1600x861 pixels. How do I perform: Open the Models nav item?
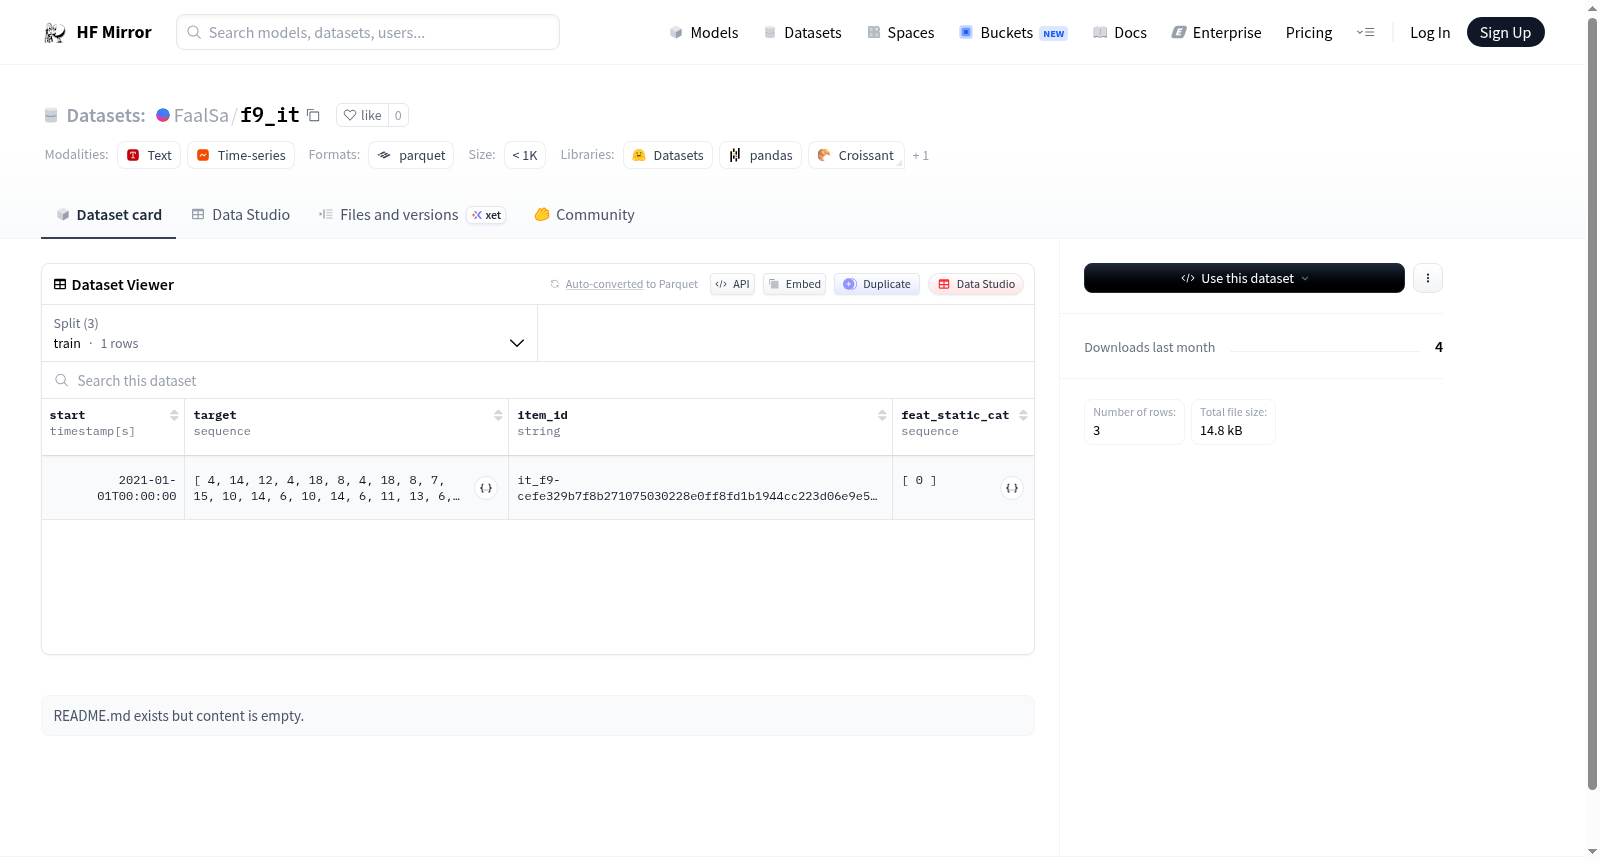[x=704, y=32]
